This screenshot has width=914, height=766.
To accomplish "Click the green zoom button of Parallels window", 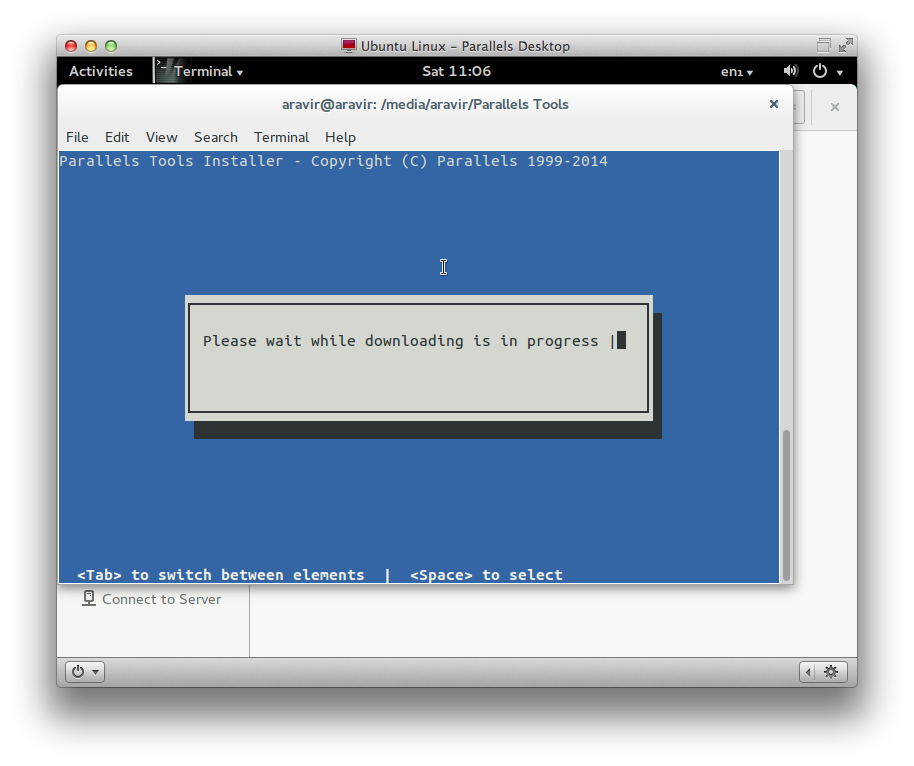I will point(111,46).
